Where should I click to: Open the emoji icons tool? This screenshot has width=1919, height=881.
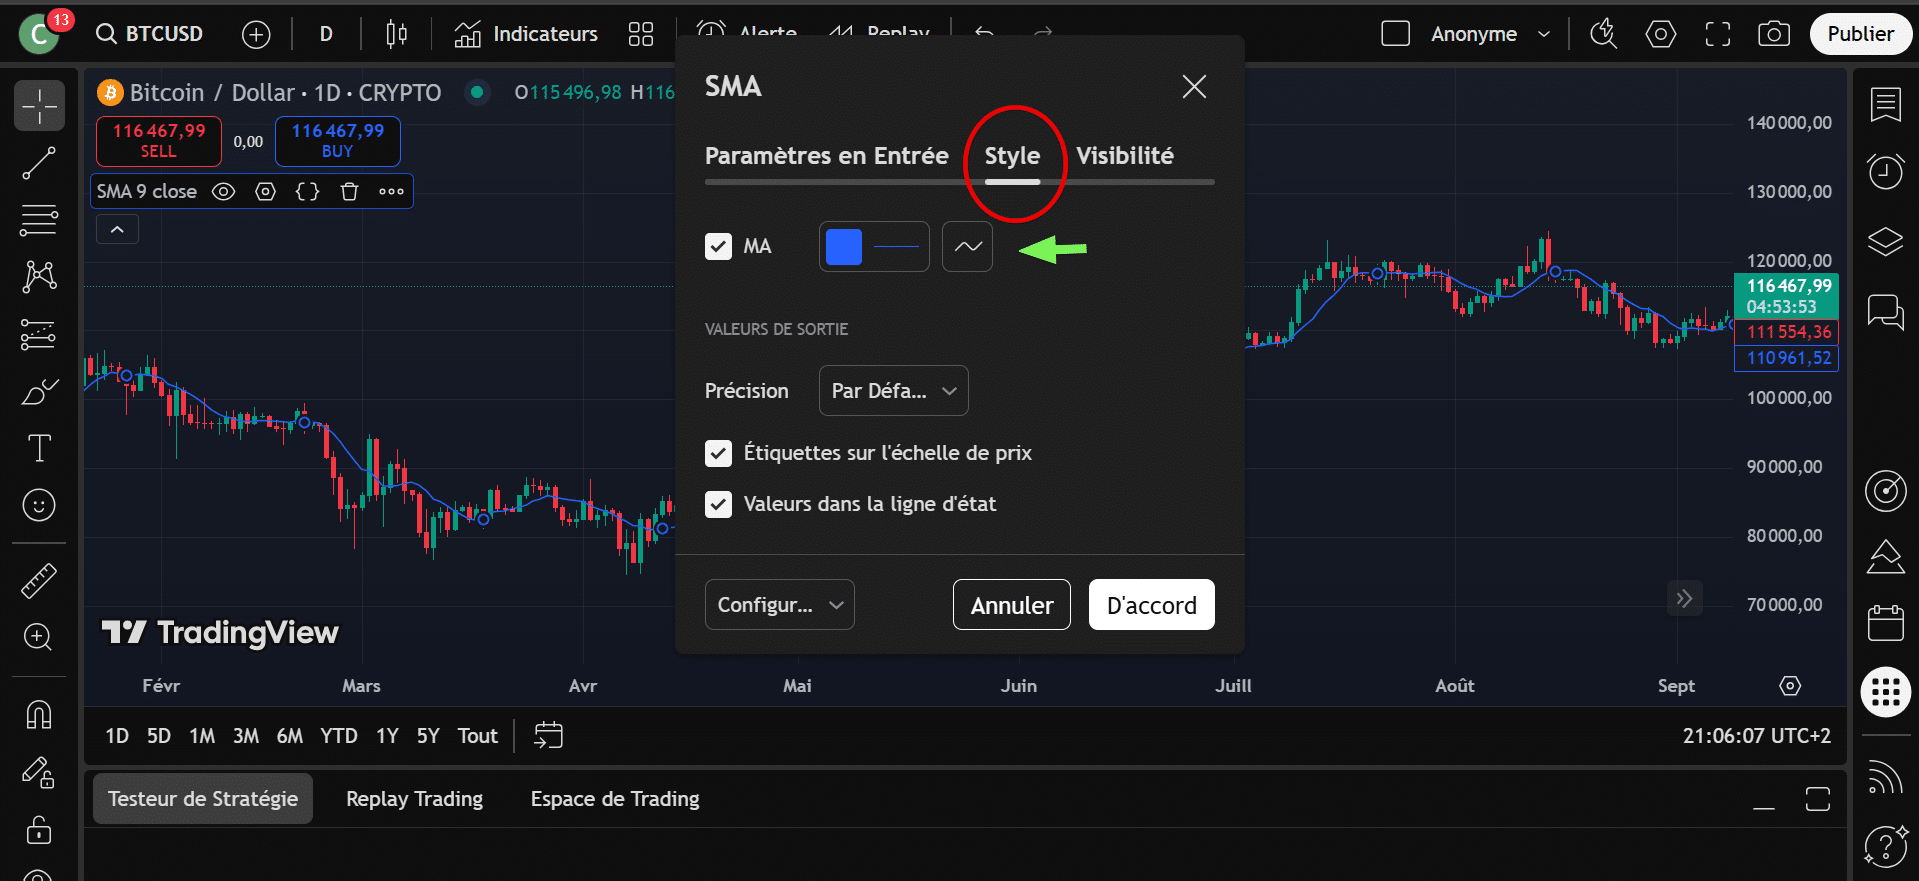pos(39,505)
